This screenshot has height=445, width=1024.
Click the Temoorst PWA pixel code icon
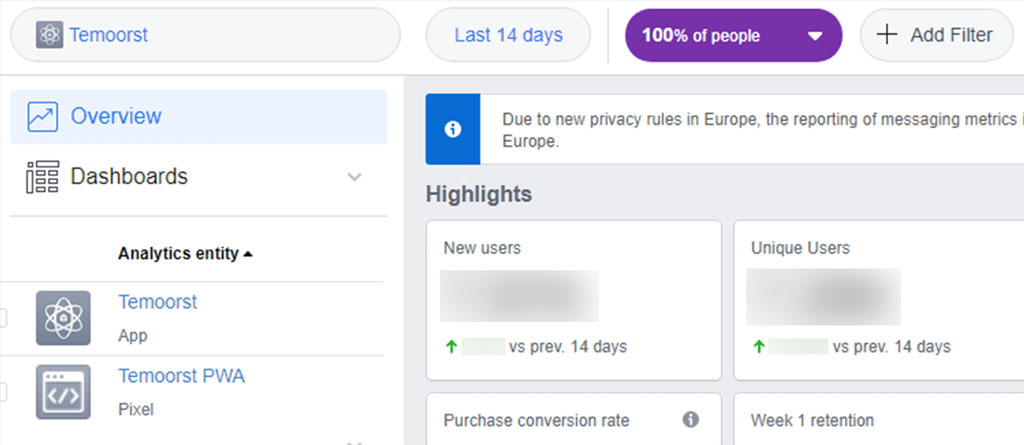tap(63, 392)
